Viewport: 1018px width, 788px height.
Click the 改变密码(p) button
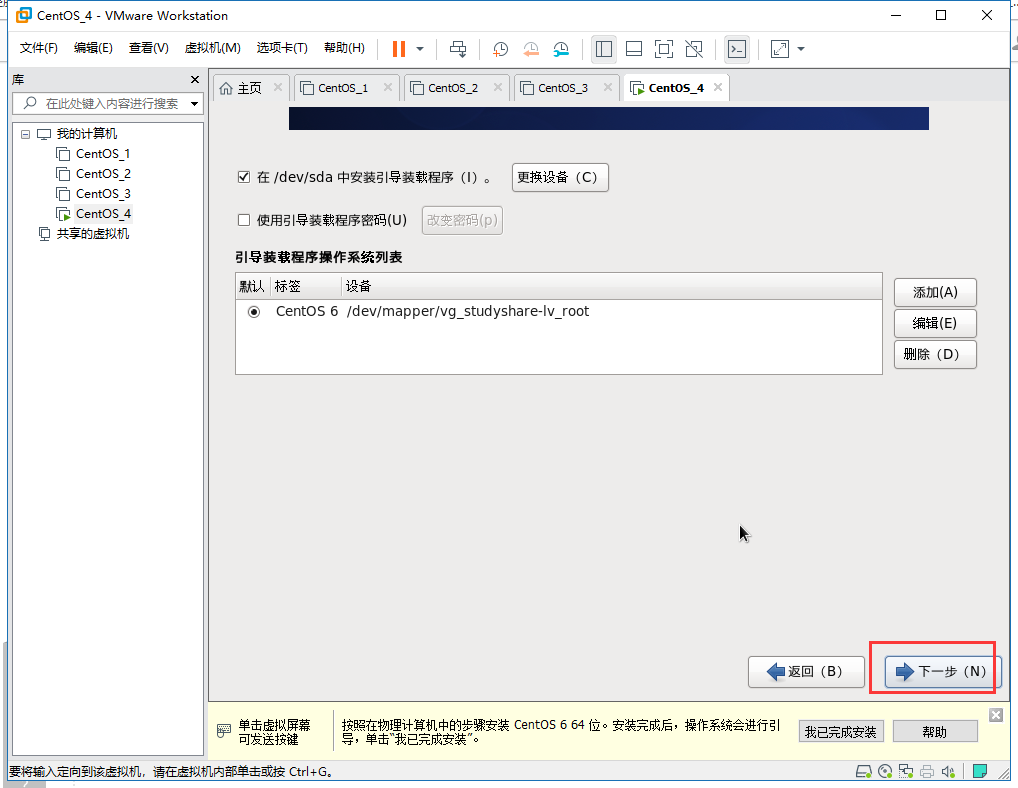pos(462,220)
